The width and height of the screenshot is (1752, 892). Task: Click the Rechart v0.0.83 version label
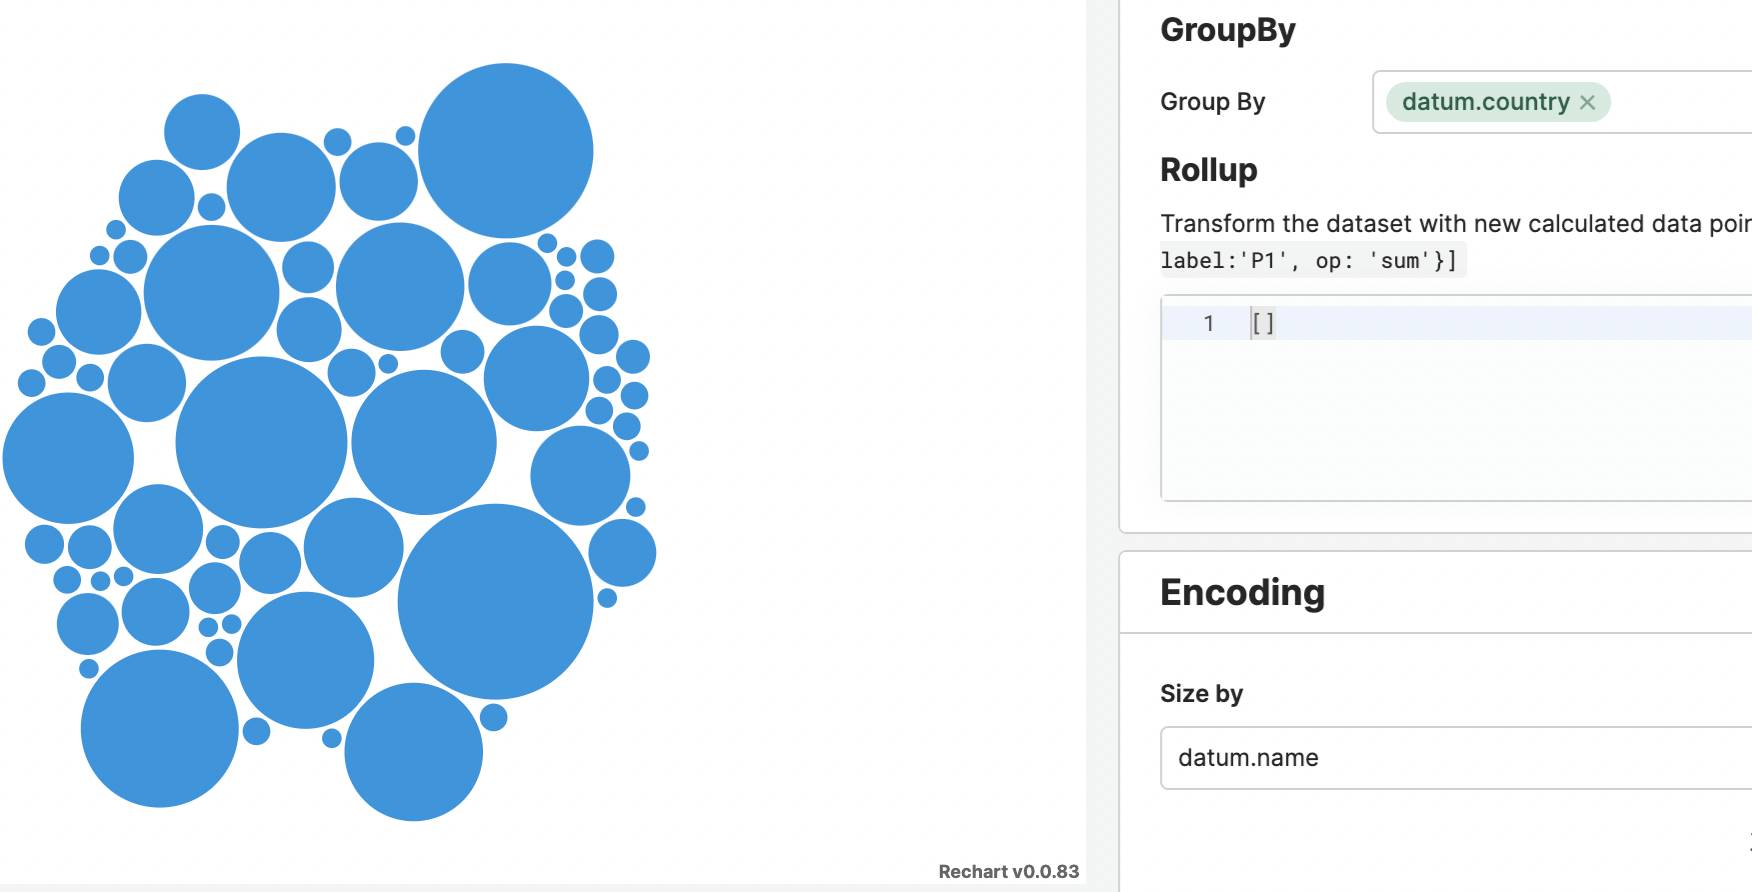click(1009, 871)
